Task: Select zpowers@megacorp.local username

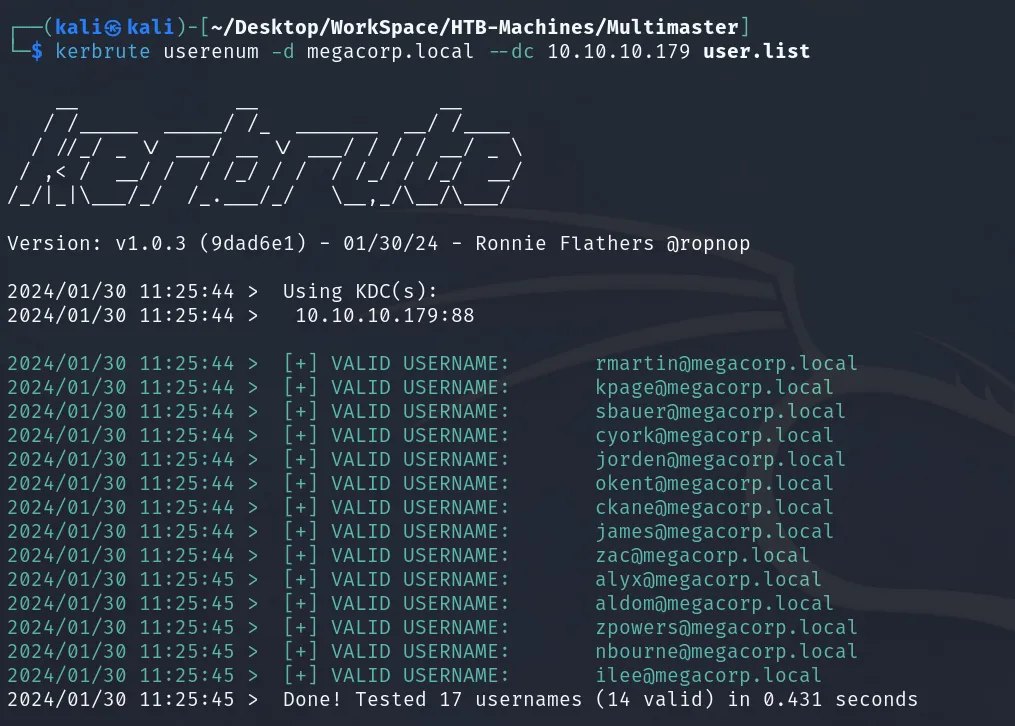Action: [726, 627]
